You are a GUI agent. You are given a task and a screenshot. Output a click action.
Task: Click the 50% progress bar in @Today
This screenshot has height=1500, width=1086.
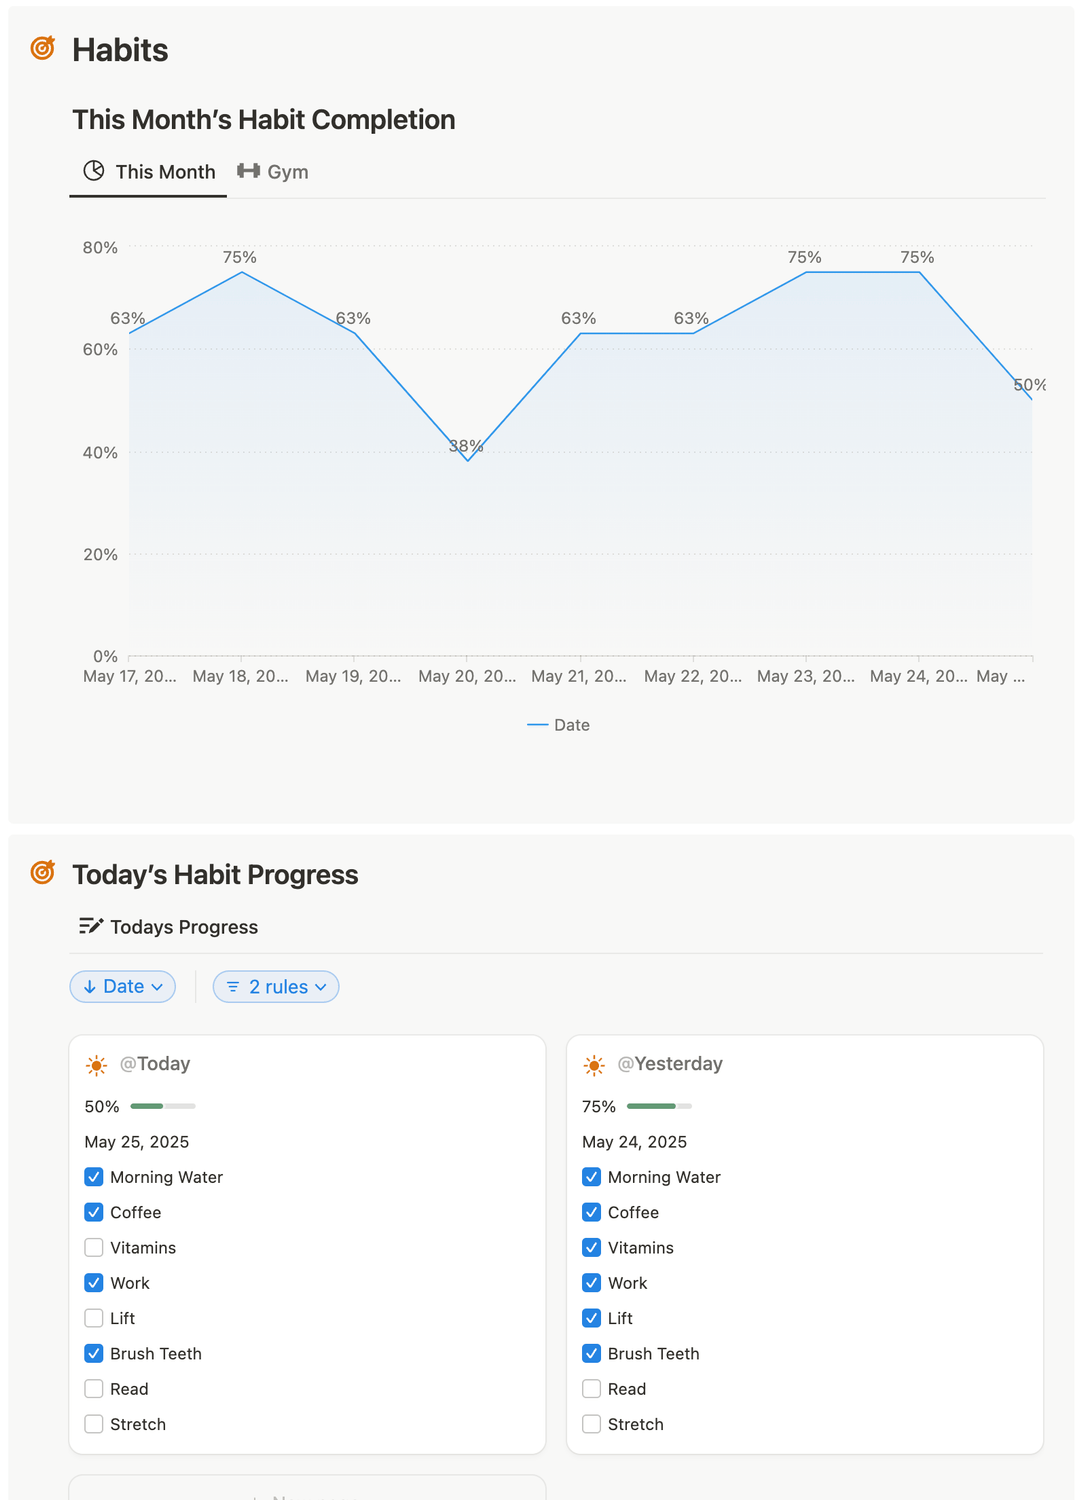(x=163, y=1106)
